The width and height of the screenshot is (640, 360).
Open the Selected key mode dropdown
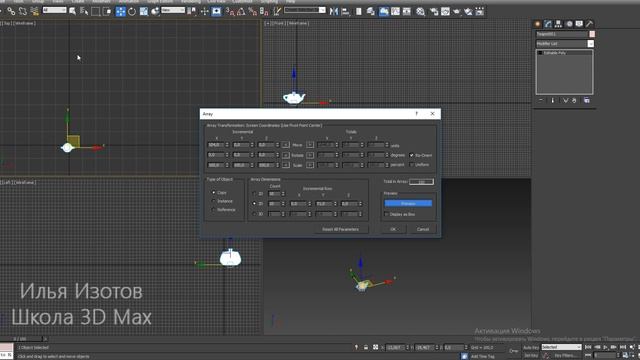tap(561, 347)
